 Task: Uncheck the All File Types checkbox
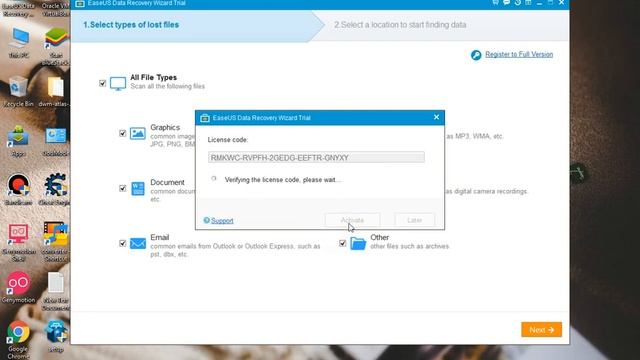coord(102,83)
